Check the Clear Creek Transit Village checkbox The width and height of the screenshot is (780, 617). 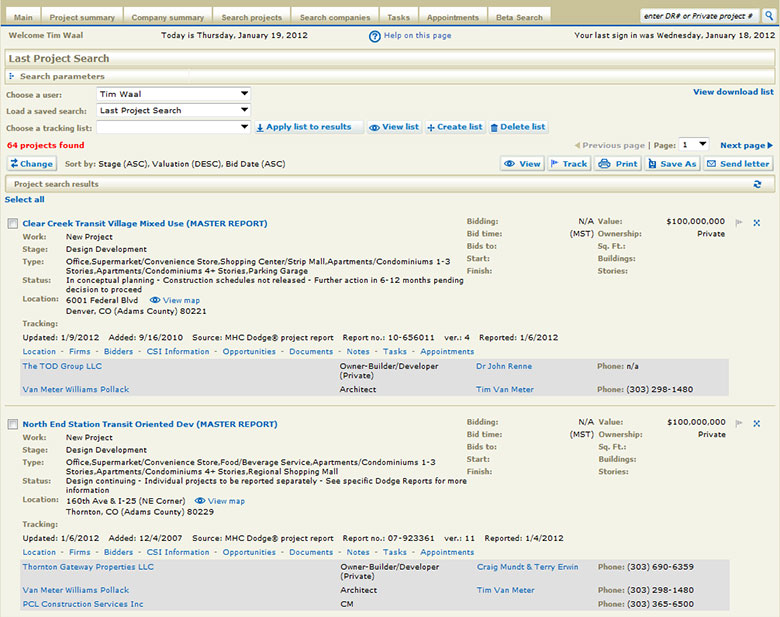point(12,223)
